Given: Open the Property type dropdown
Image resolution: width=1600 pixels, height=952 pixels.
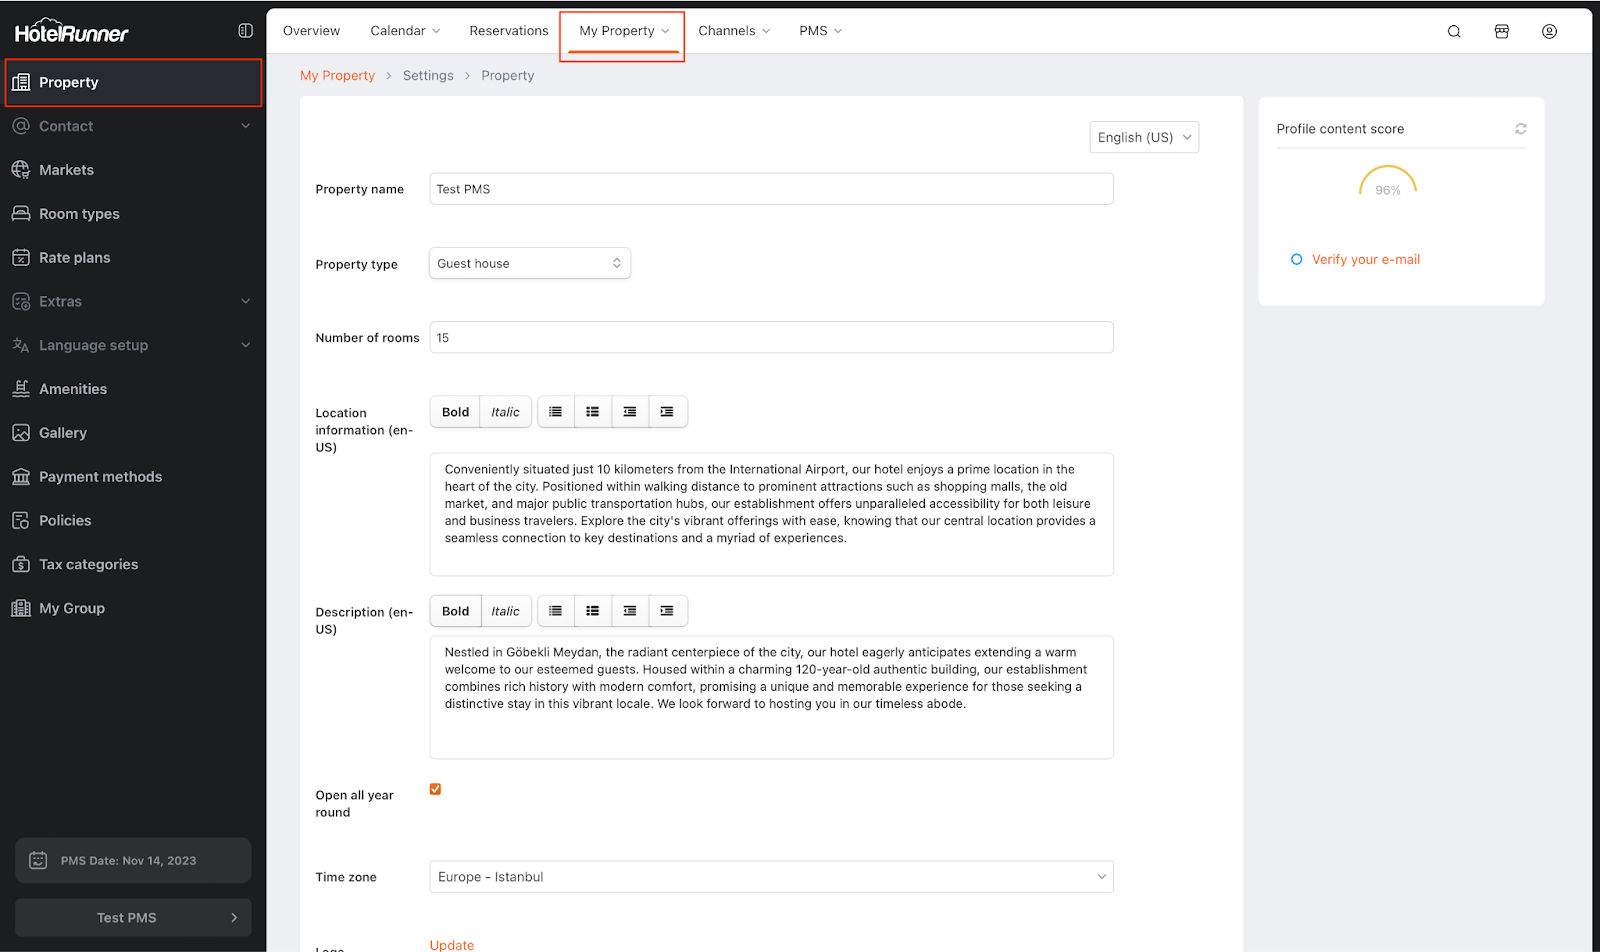Looking at the screenshot, I should [x=529, y=264].
